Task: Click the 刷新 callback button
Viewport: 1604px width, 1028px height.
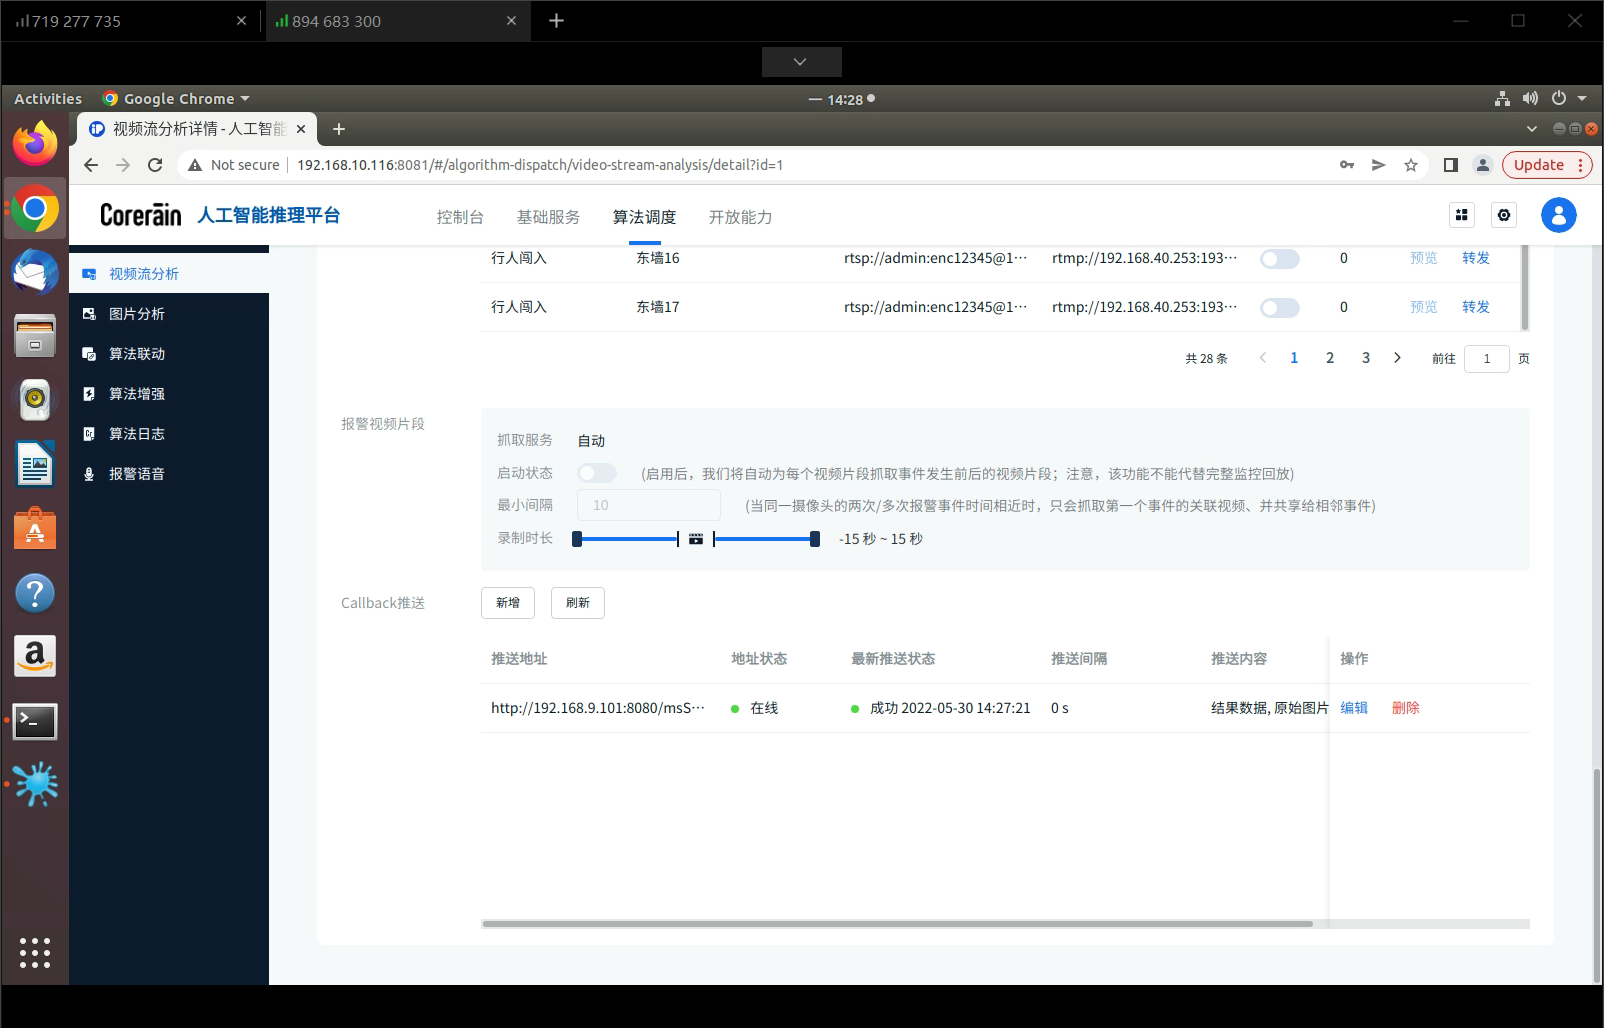Action: [x=578, y=603]
